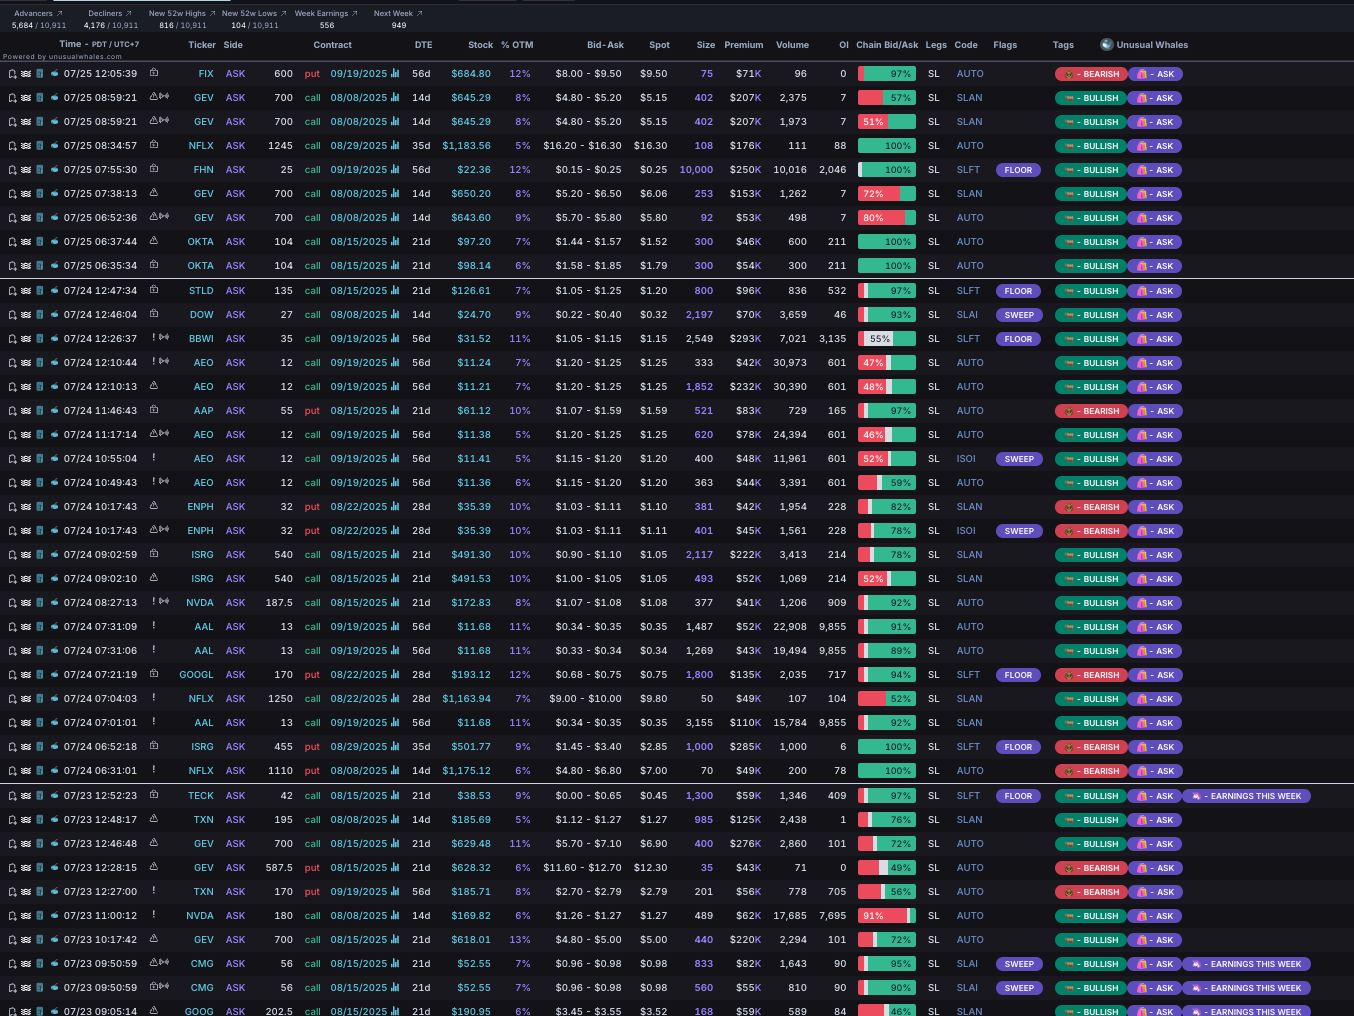
Task: Click the contract ticket icon in the GOOGL row
Action: (40, 675)
